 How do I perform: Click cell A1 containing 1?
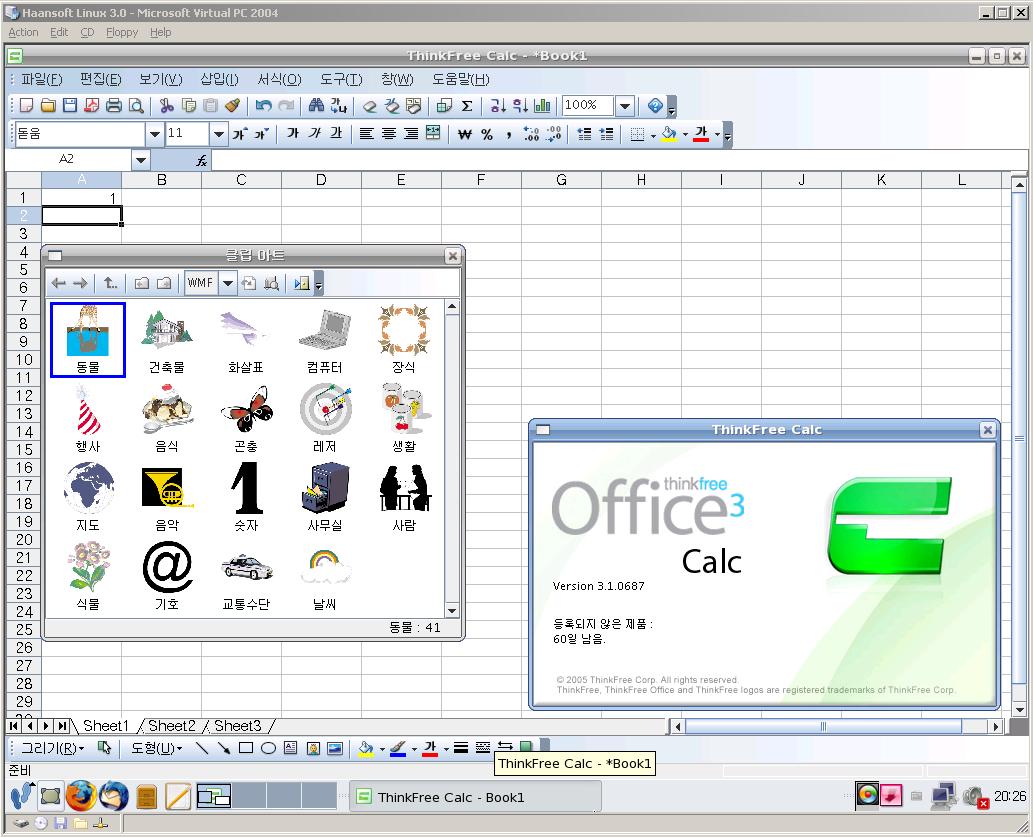[x=82, y=198]
